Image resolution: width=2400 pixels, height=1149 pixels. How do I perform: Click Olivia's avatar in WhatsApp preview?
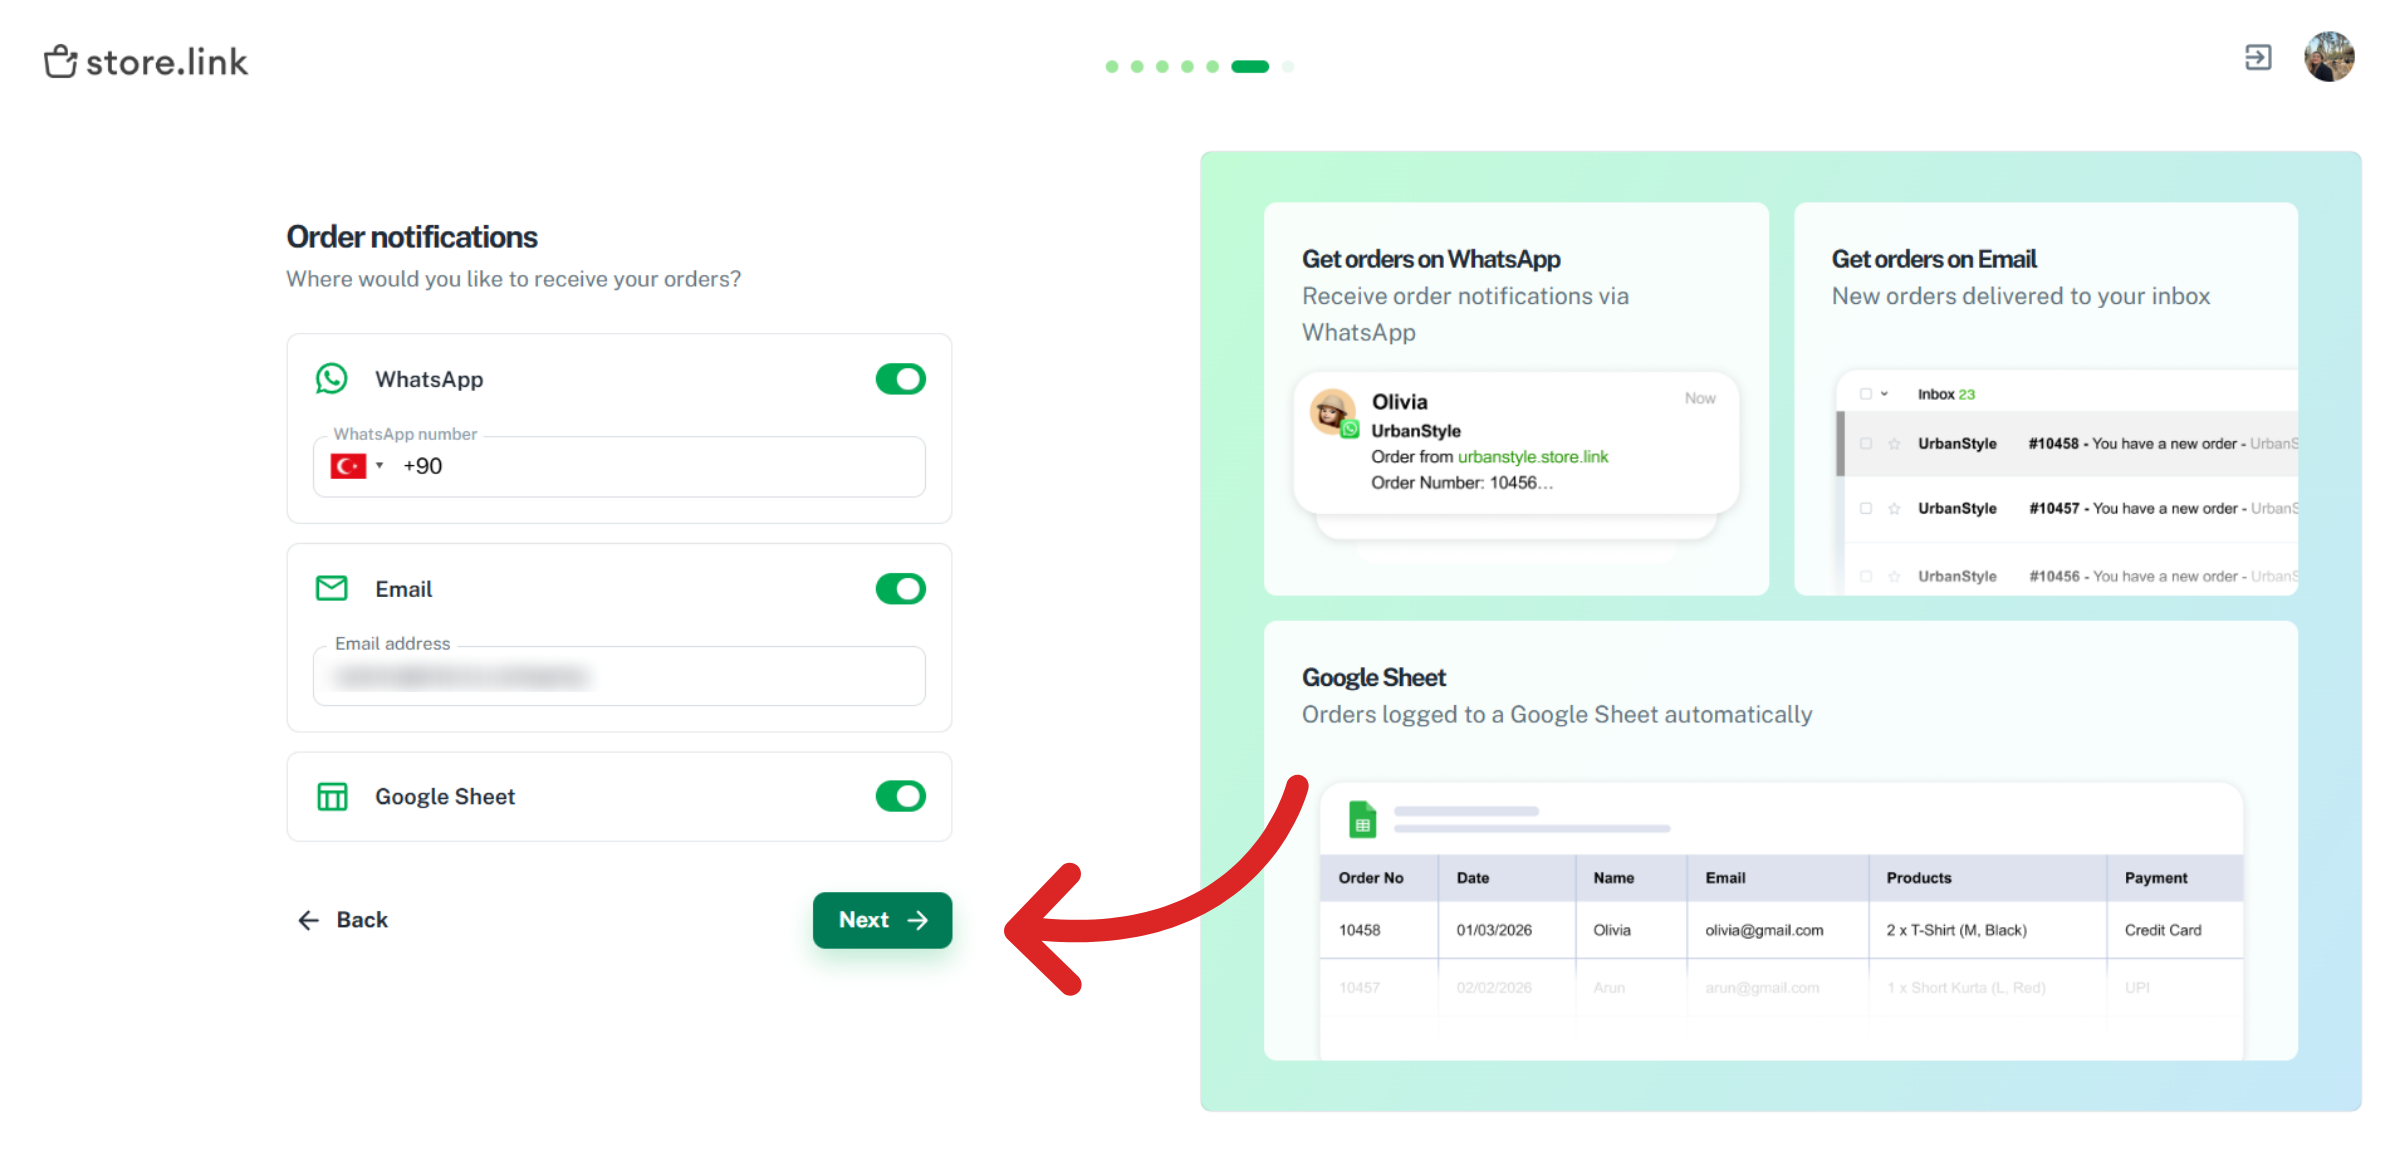pyautogui.click(x=1333, y=411)
